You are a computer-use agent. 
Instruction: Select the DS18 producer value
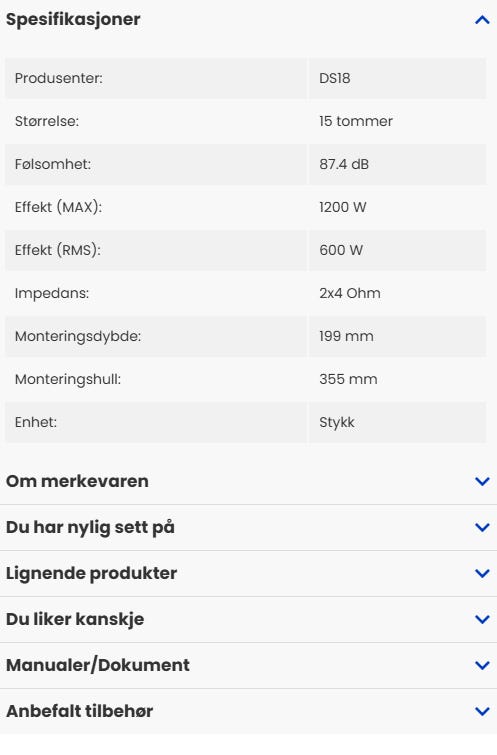(x=335, y=78)
